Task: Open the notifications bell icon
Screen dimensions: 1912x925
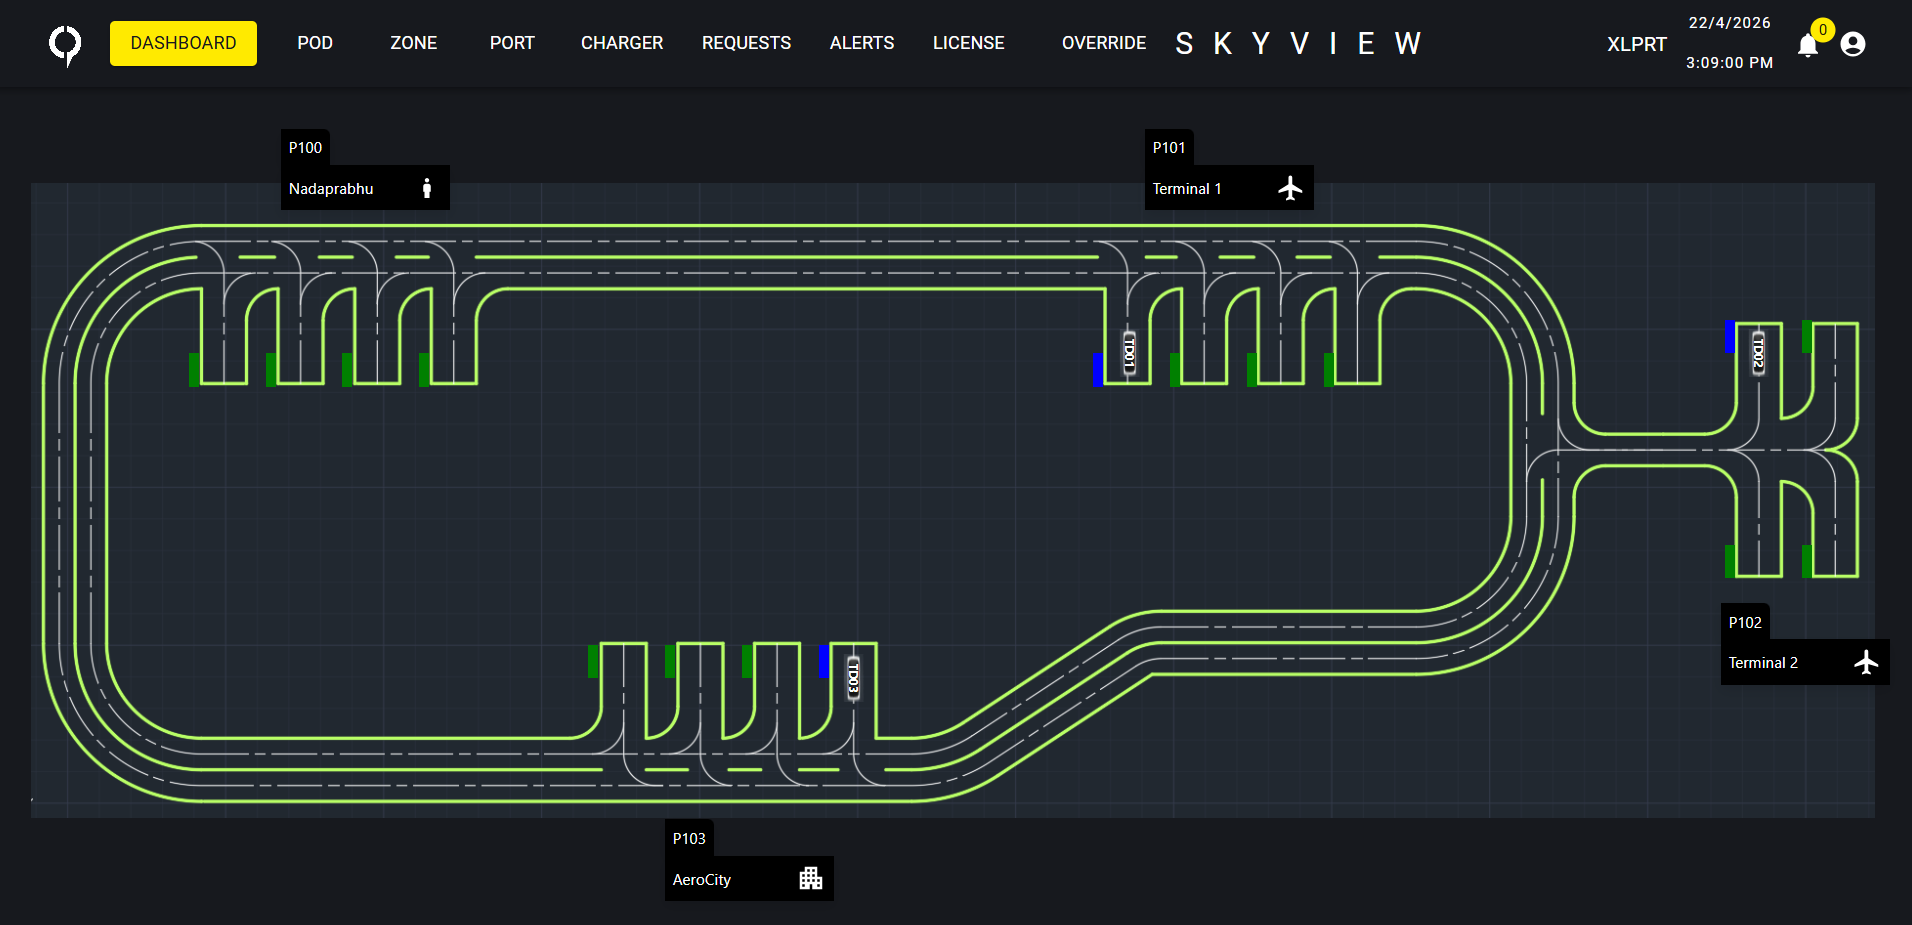Action: click(1807, 46)
